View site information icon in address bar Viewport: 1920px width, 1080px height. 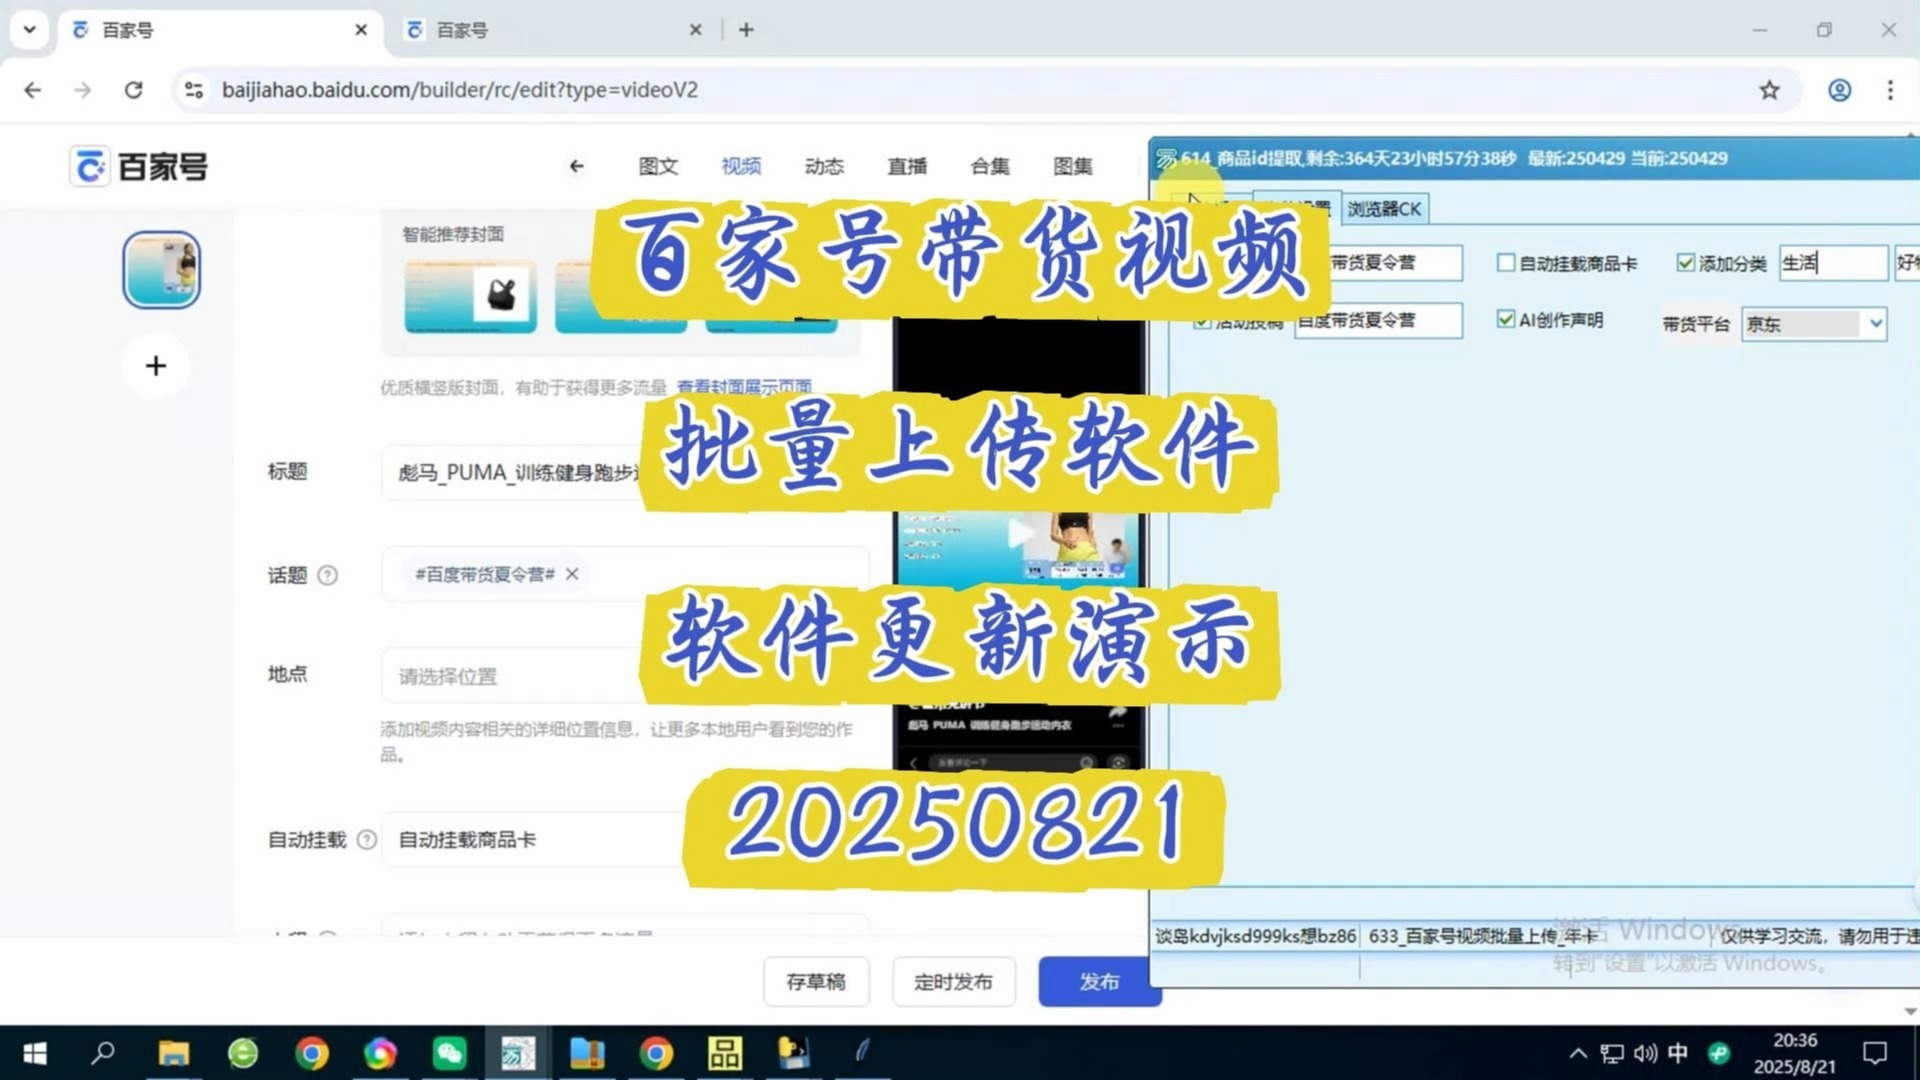click(194, 90)
